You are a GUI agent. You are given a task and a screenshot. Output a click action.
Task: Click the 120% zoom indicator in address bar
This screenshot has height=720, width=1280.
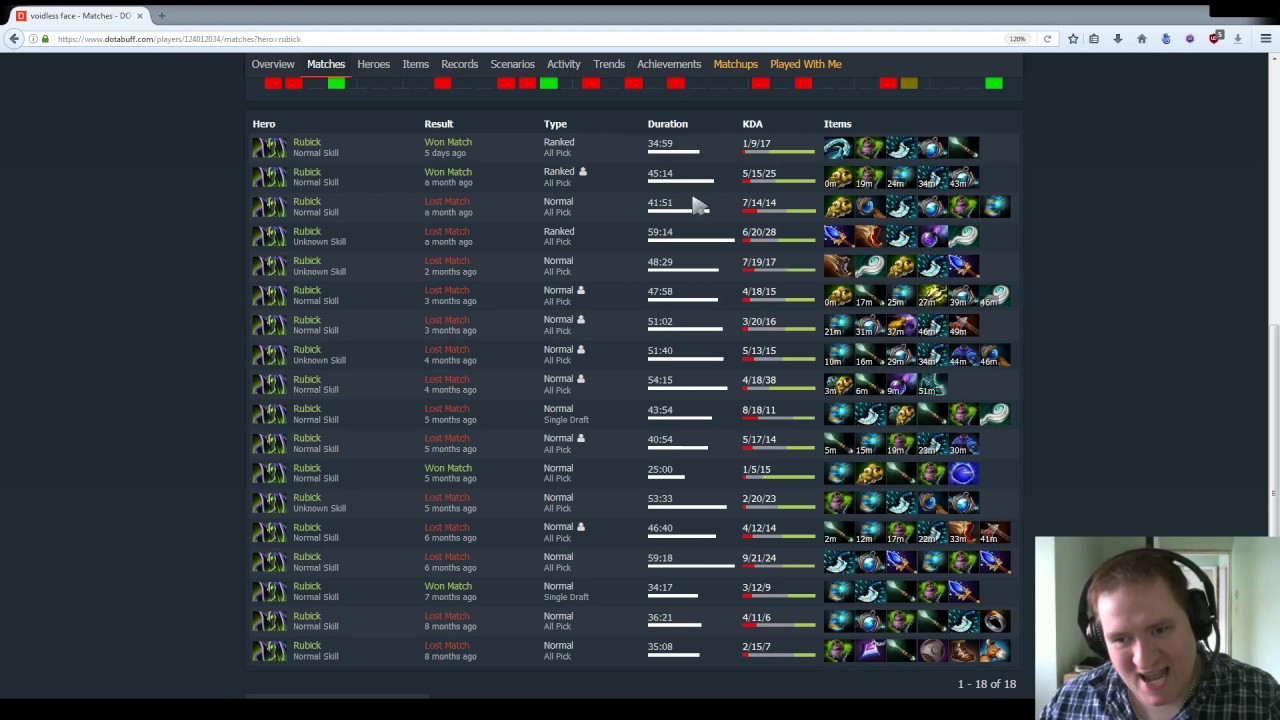click(x=1017, y=39)
